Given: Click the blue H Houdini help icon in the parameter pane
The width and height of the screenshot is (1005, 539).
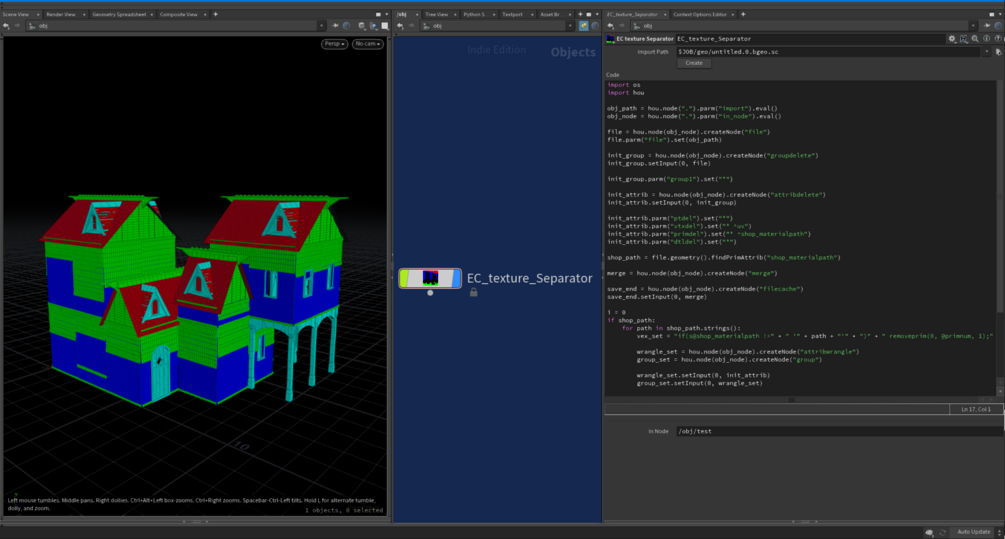Looking at the screenshot, I should tap(963, 39).
